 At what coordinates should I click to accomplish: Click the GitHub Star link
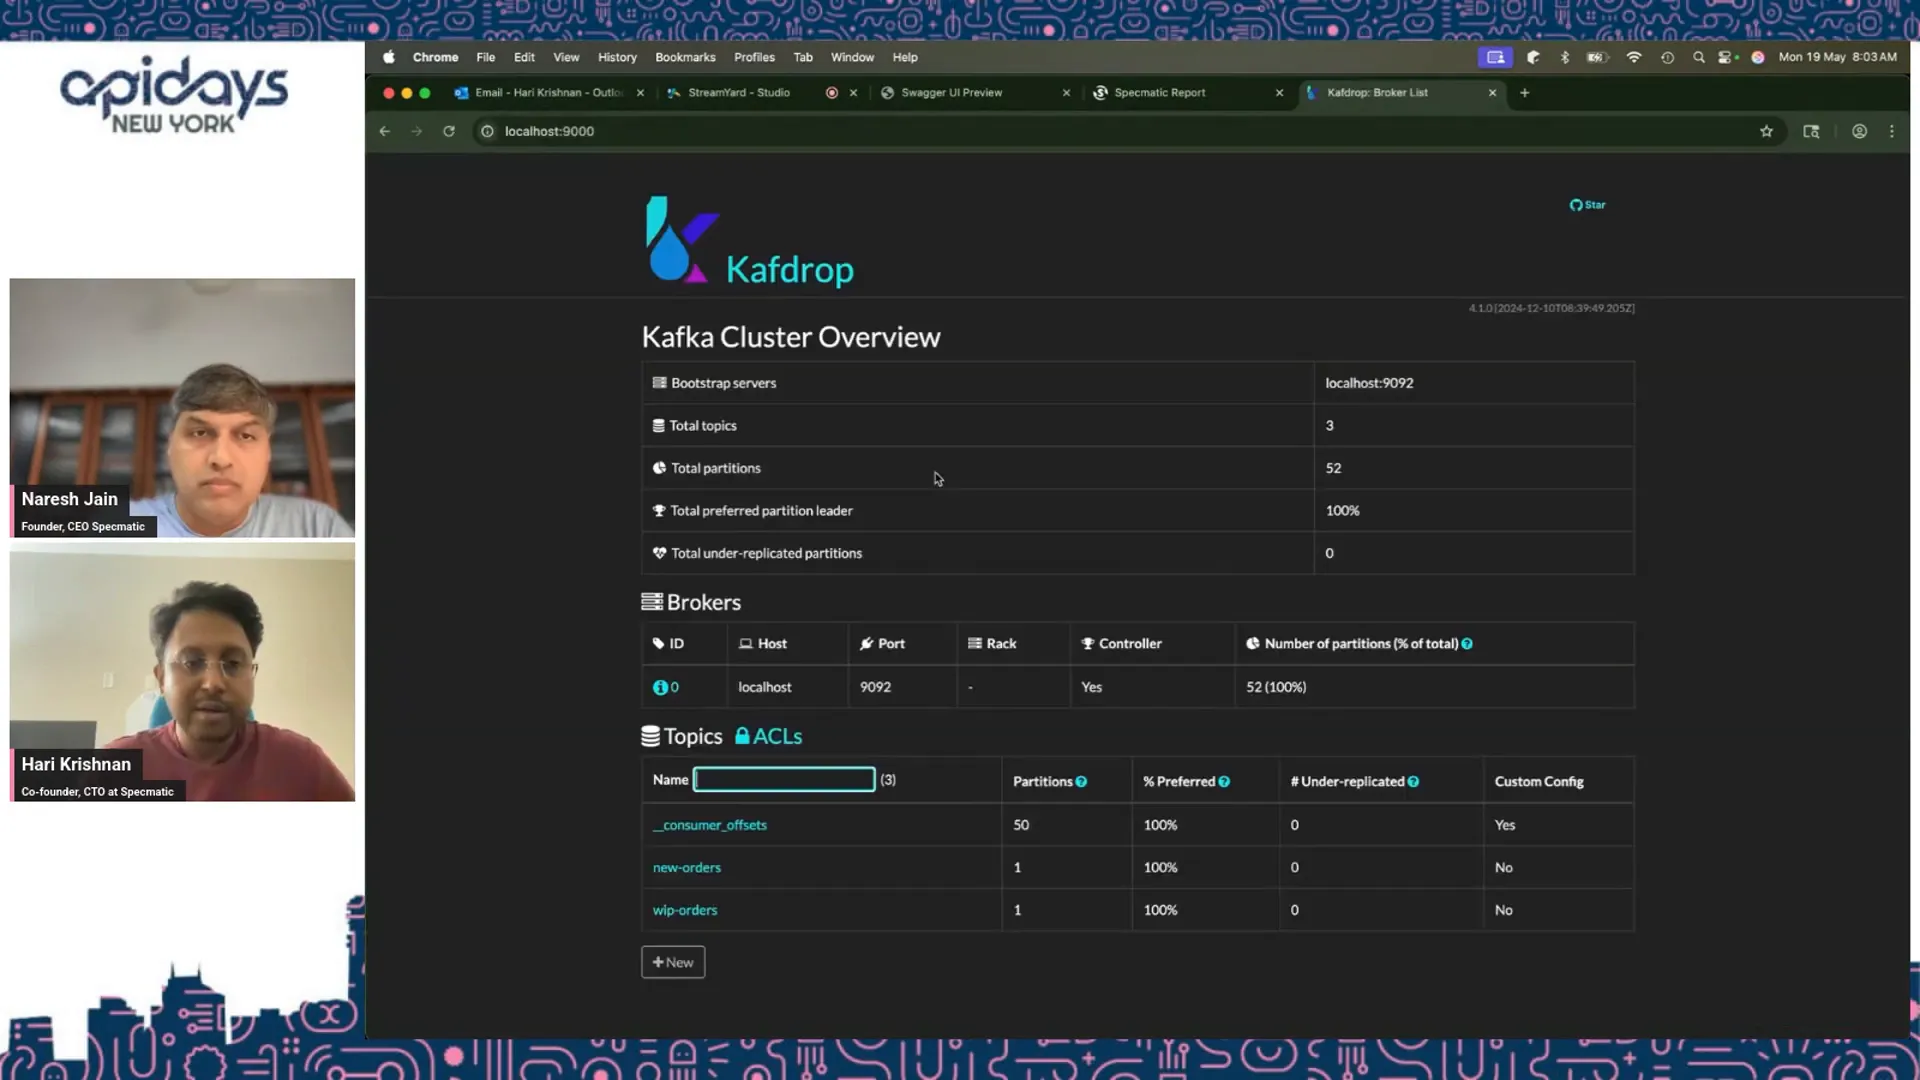1587,204
